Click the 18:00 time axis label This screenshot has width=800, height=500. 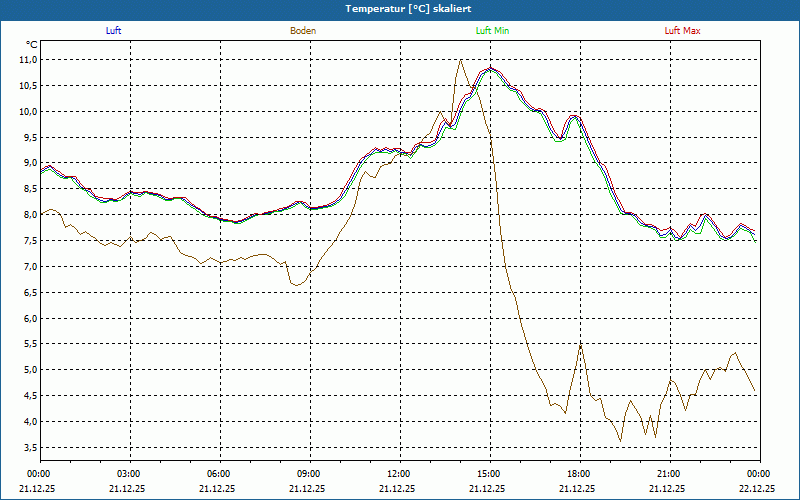[580, 474]
